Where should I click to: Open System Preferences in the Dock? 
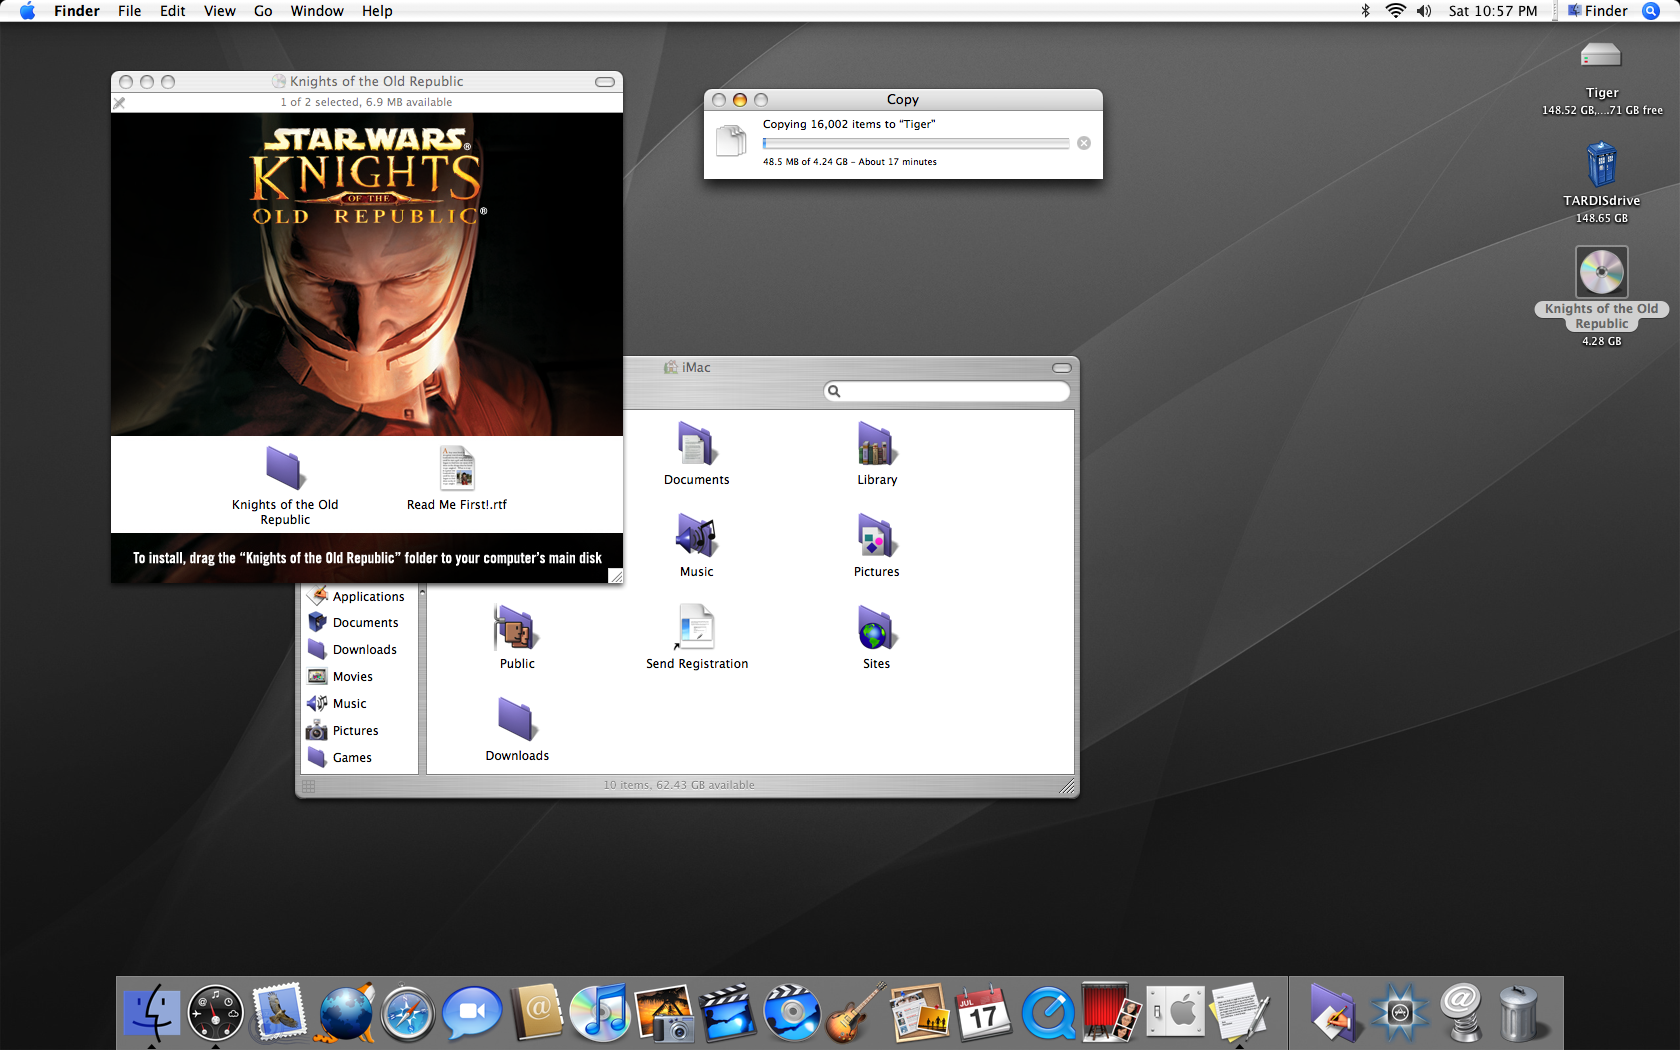click(1176, 1012)
